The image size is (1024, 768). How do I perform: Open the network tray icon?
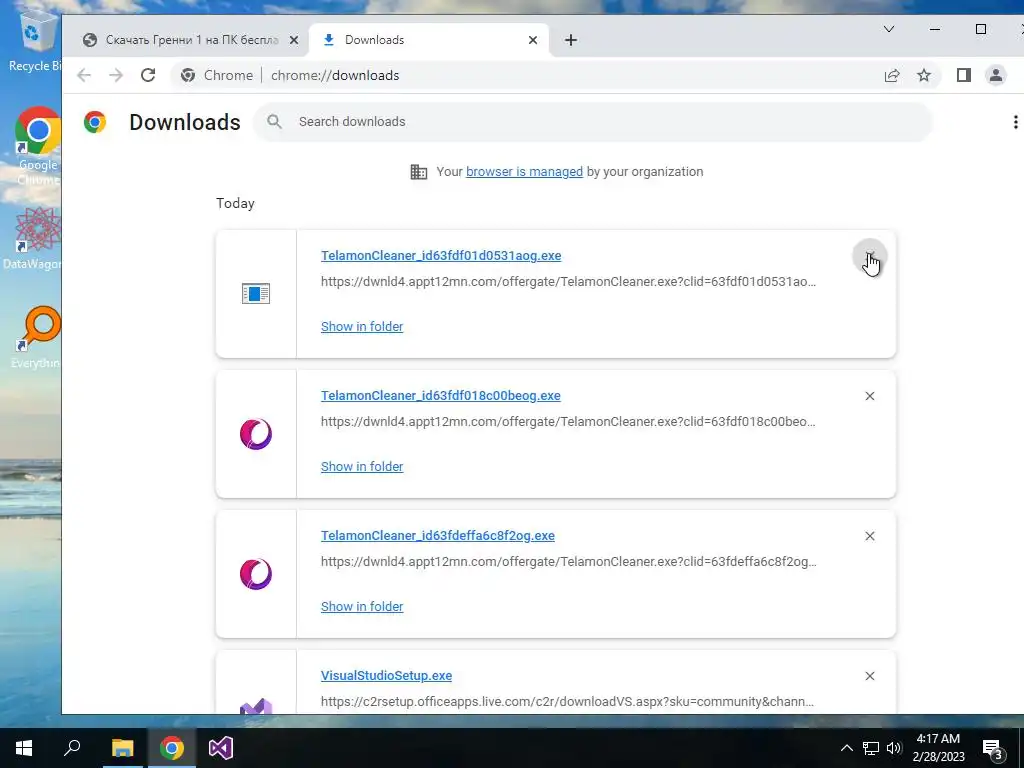[871, 748]
